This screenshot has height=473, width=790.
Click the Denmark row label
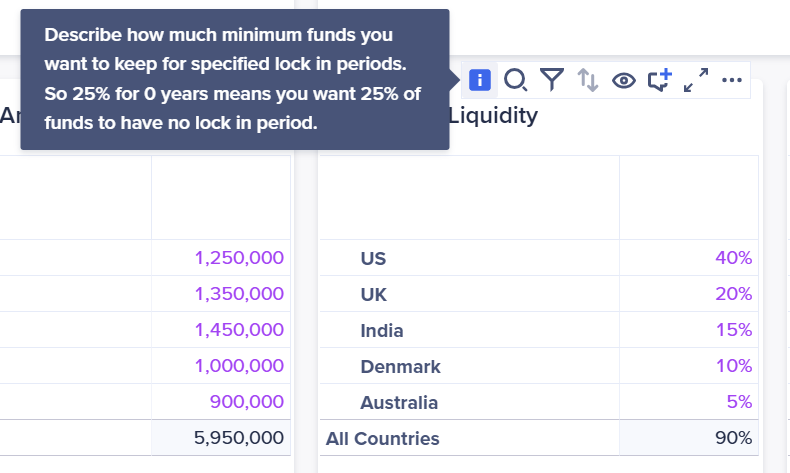coord(401,367)
